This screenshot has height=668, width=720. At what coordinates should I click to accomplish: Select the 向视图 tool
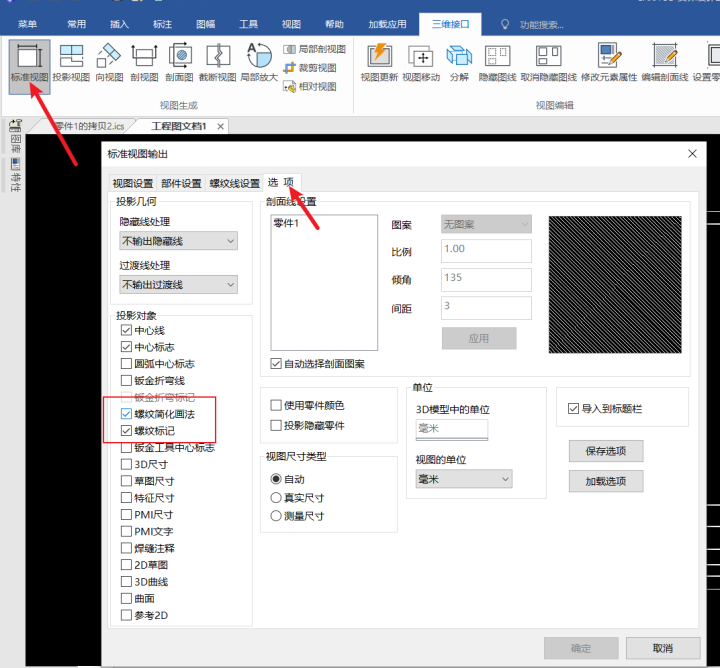tap(109, 63)
